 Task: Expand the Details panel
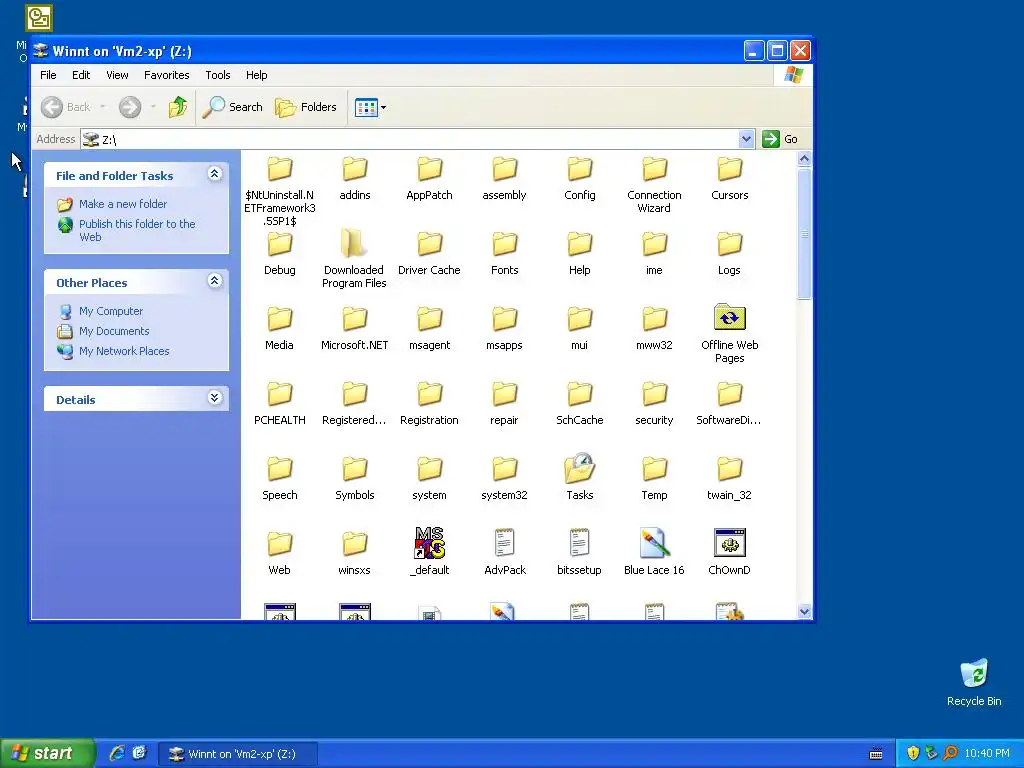click(x=214, y=398)
